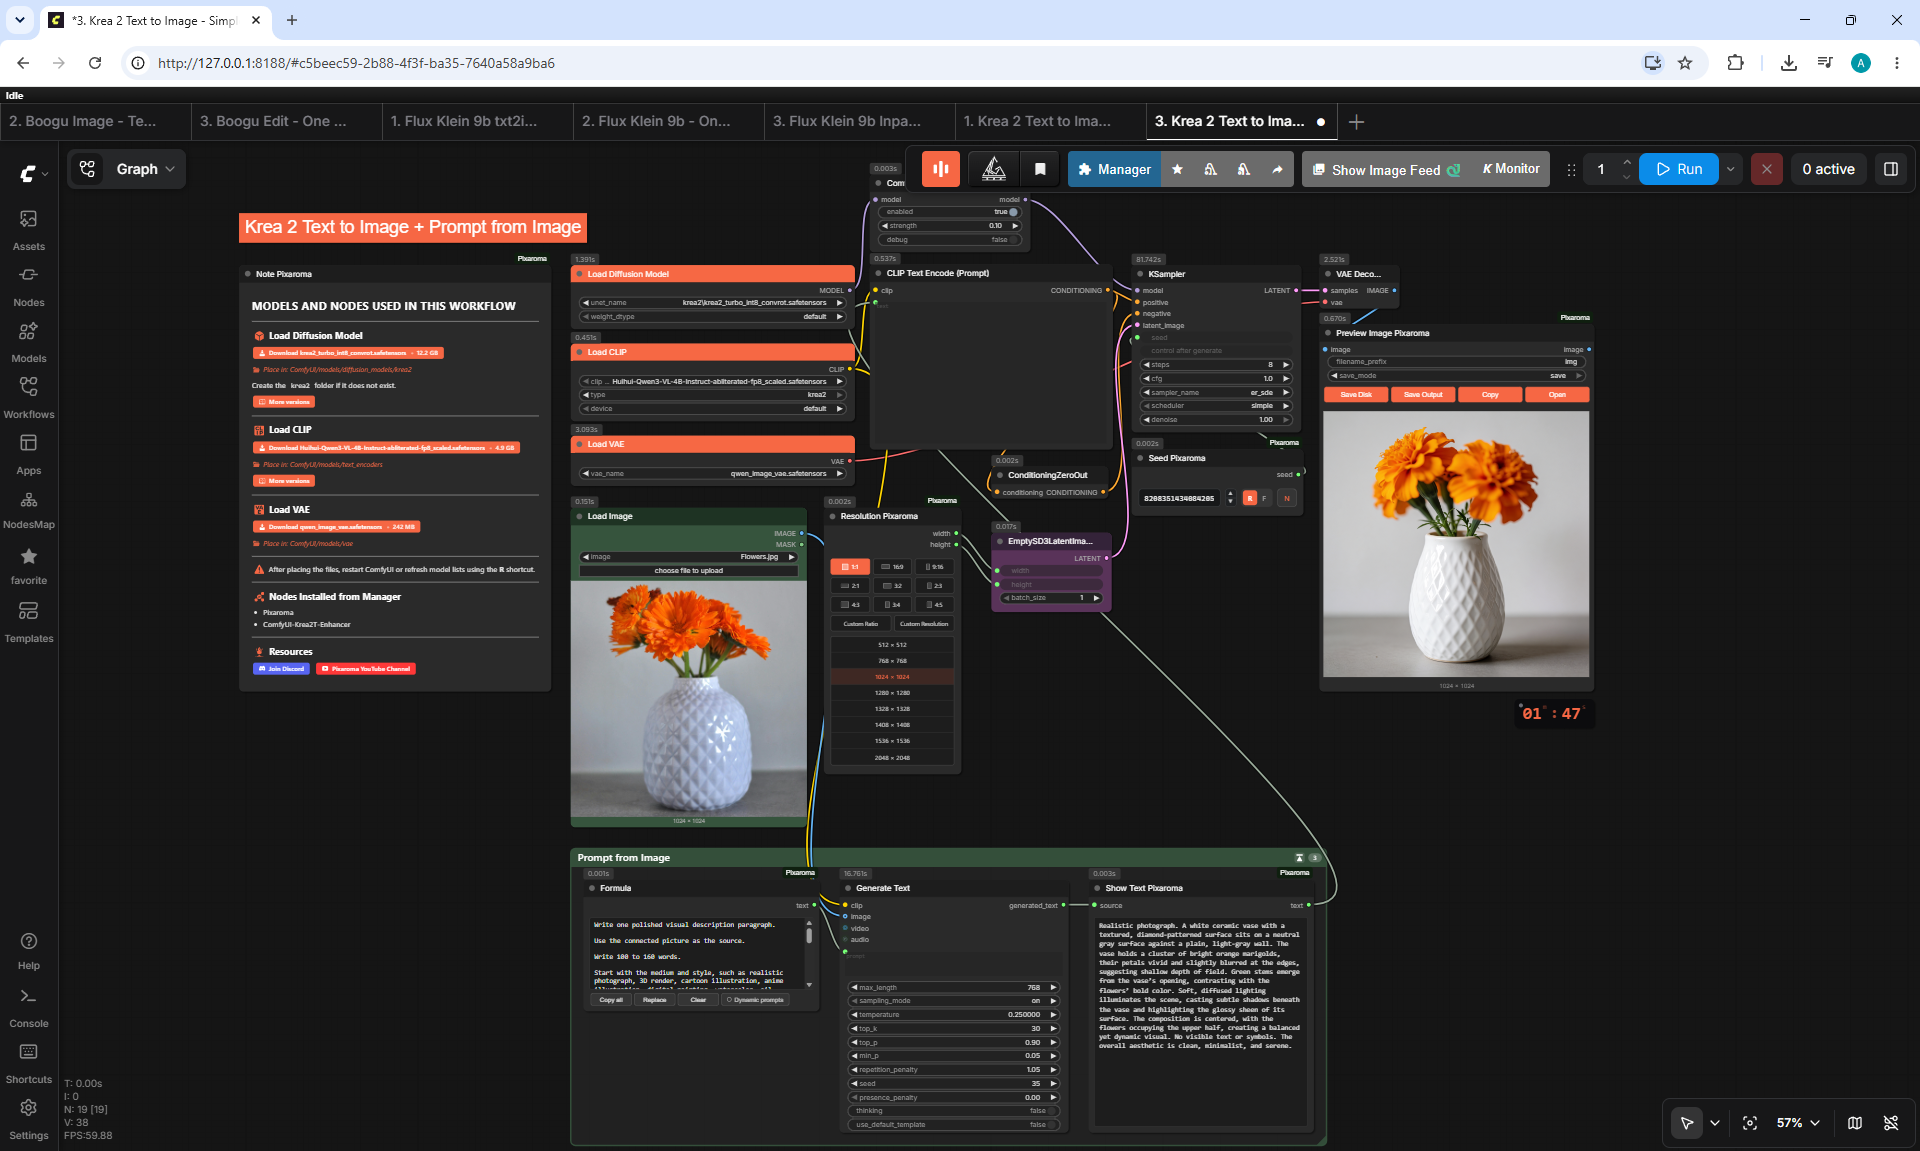This screenshot has height=1151, width=1920.
Task: Open the Nodes library sidebar icon
Action: point(29,285)
